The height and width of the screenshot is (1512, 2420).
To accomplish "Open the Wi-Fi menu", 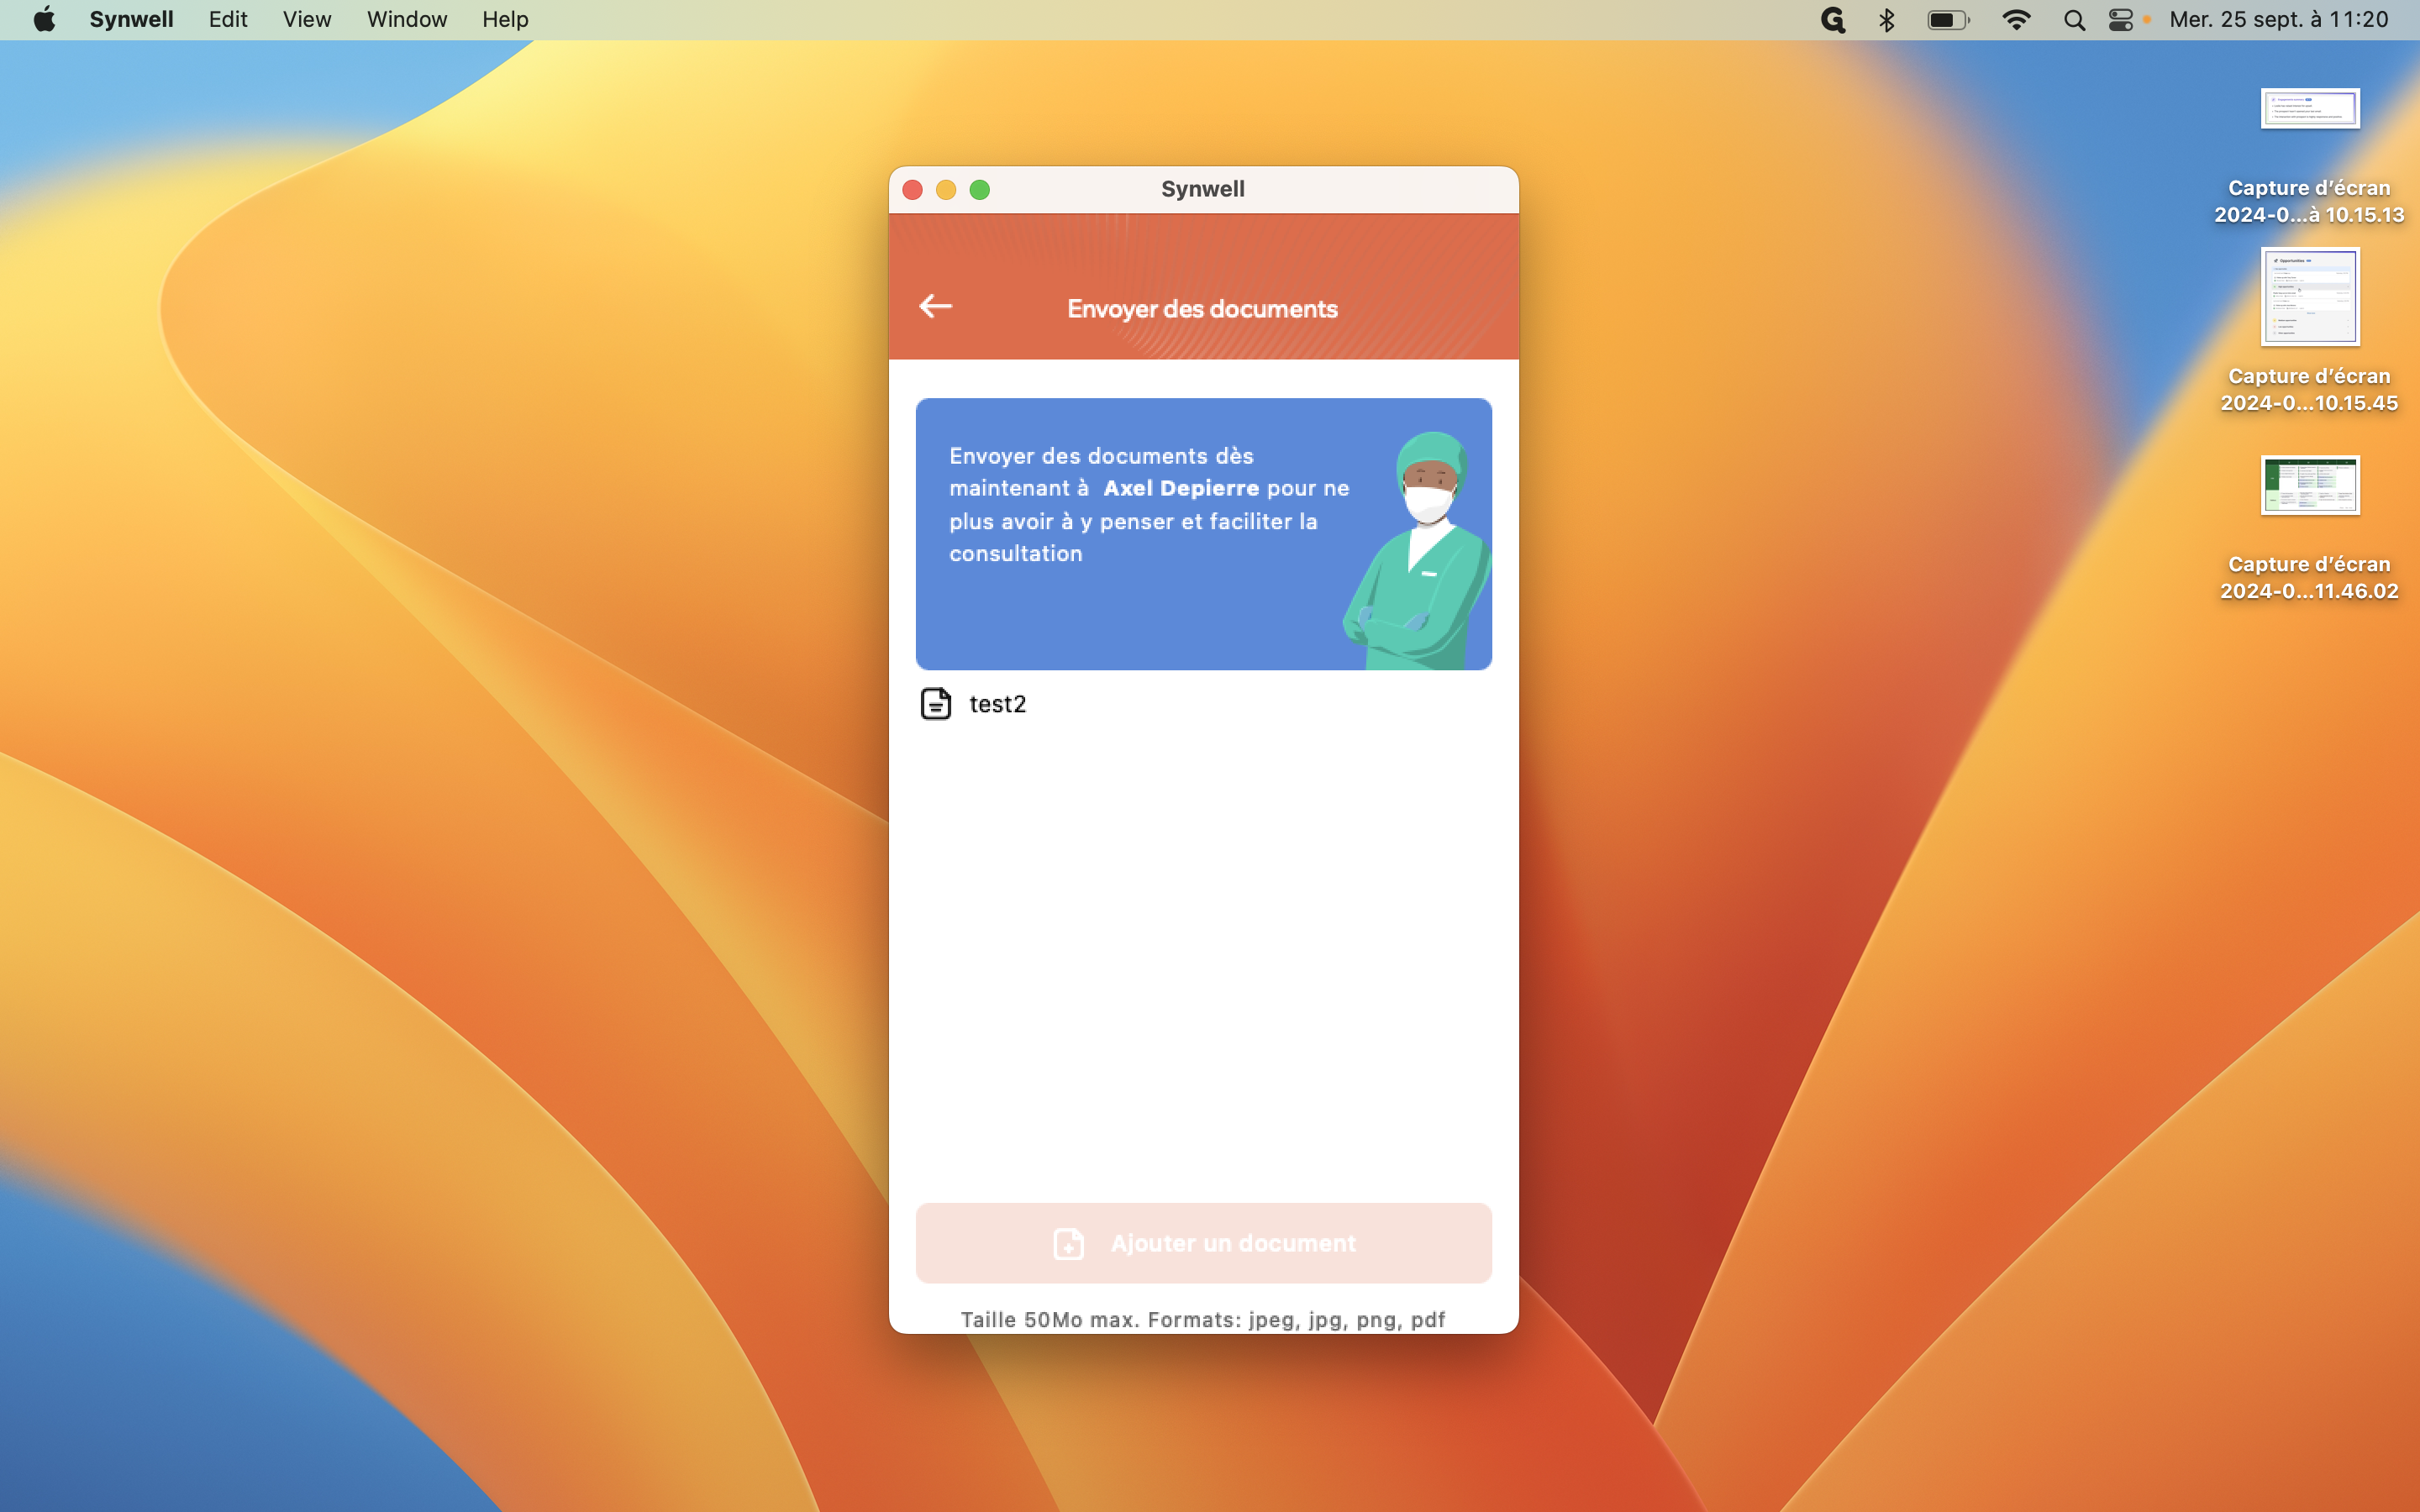I will [x=2016, y=19].
